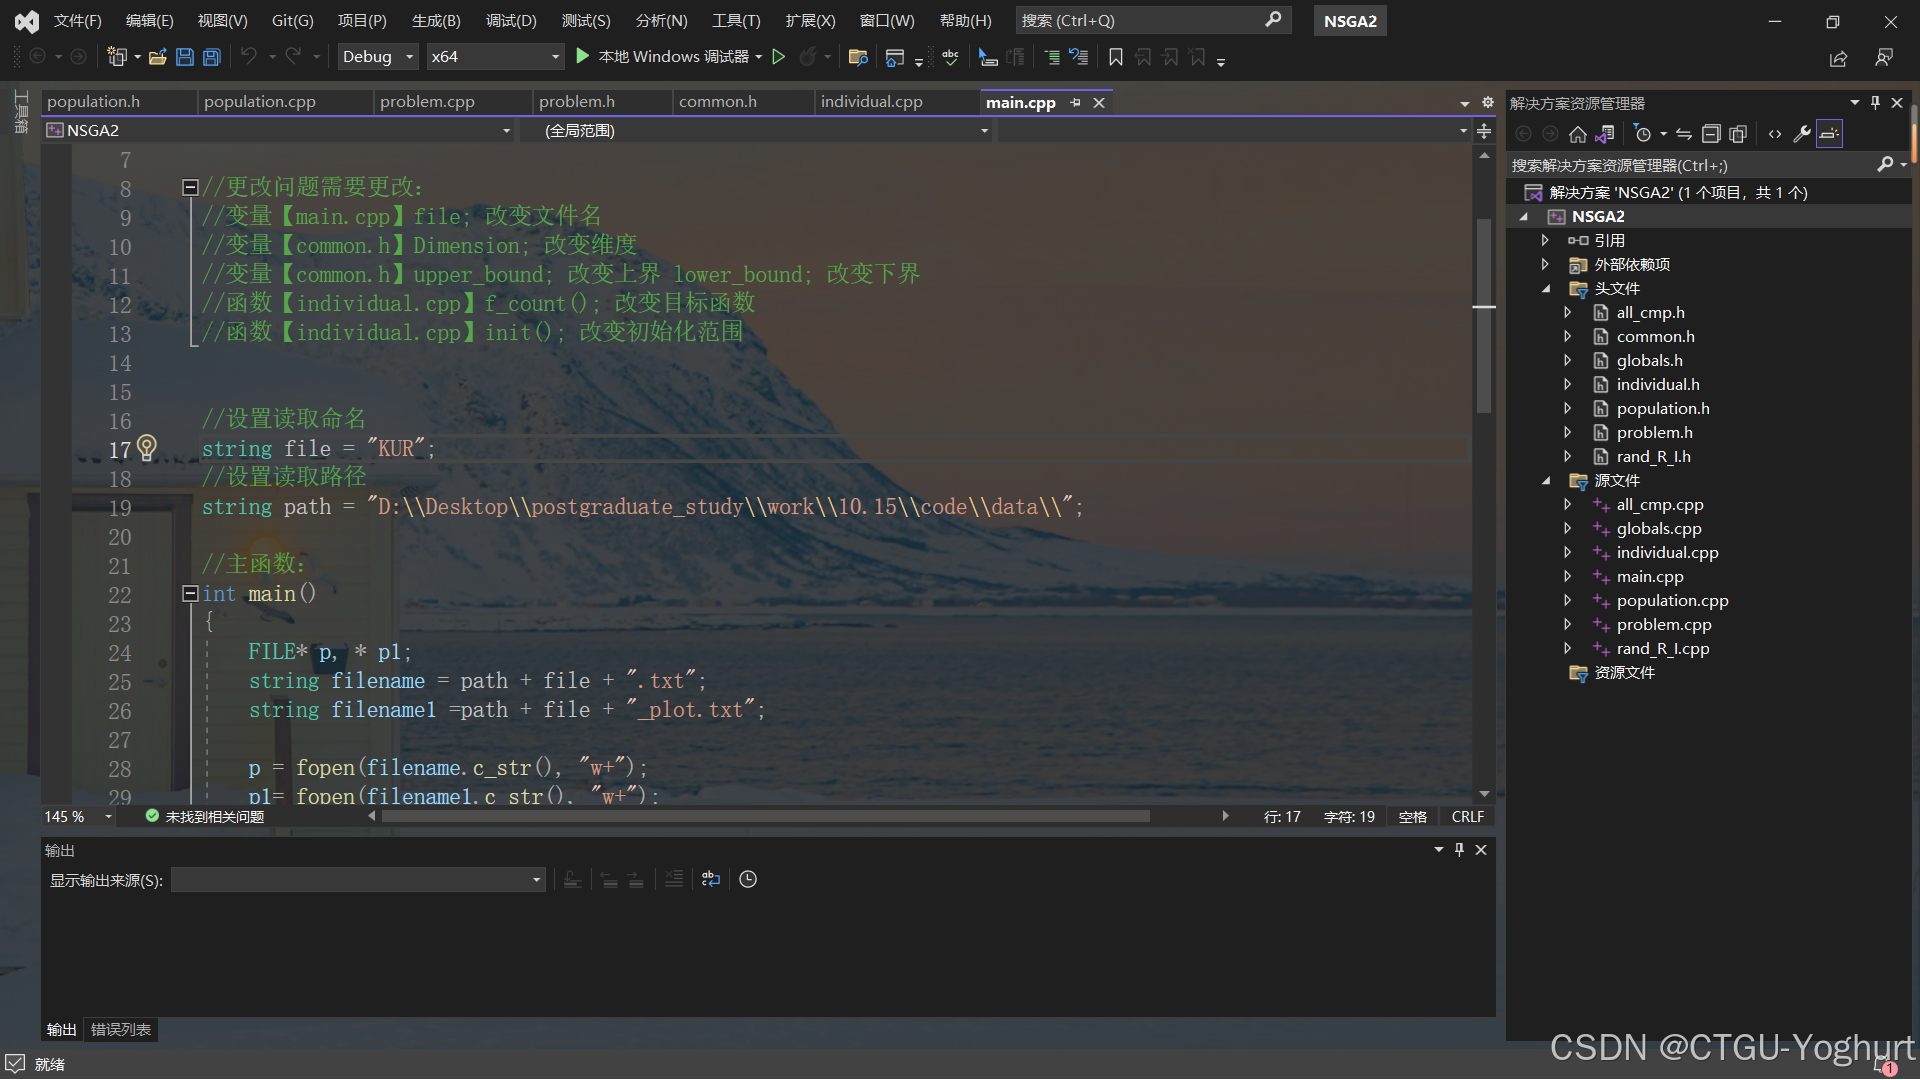Image resolution: width=1920 pixels, height=1080 pixels.
Task: Switch to the individual.cpp tab
Action: 871,102
